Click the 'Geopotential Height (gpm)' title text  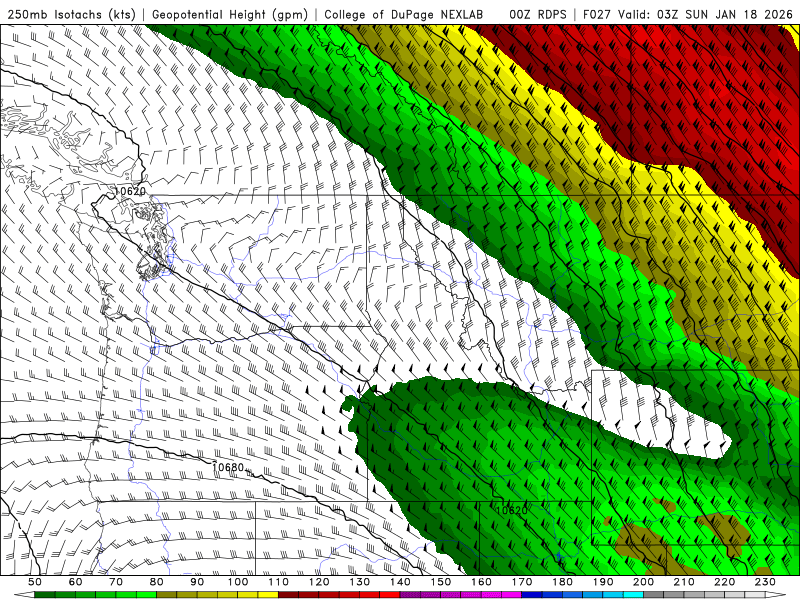(x=230, y=14)
